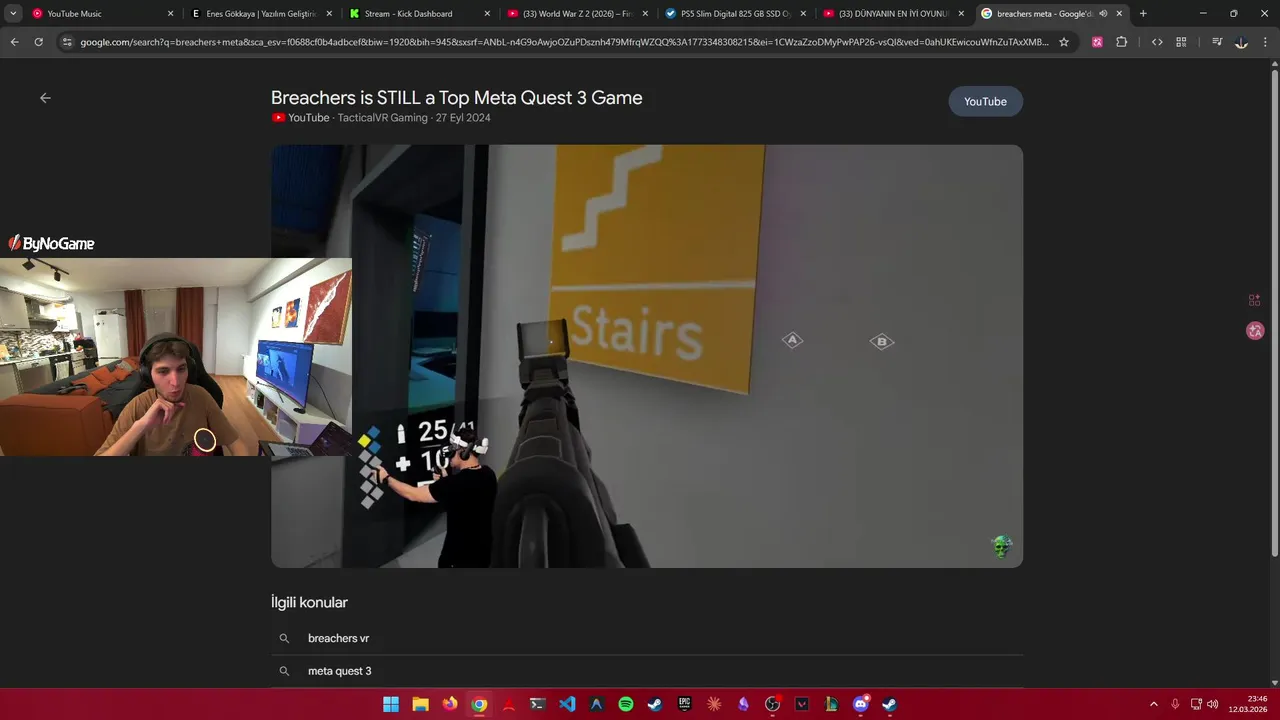Search related topic breachers vr
Screen dimensions: 1280x720
point(338,638)
